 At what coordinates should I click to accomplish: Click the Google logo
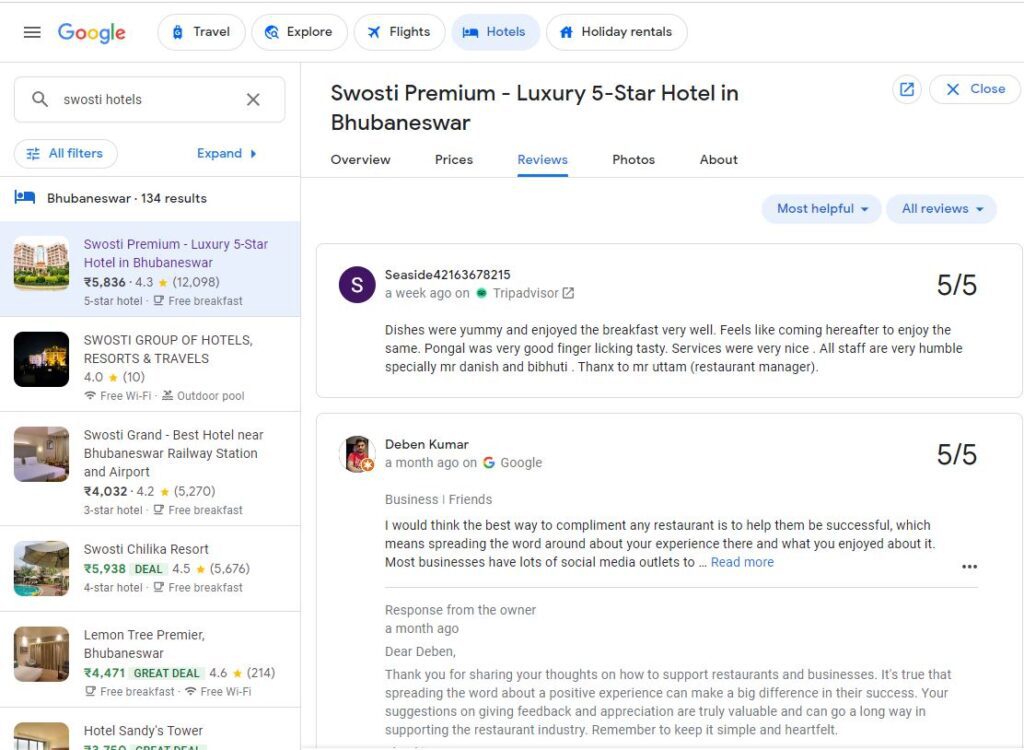pyautogui.click(x=91, y=32)
